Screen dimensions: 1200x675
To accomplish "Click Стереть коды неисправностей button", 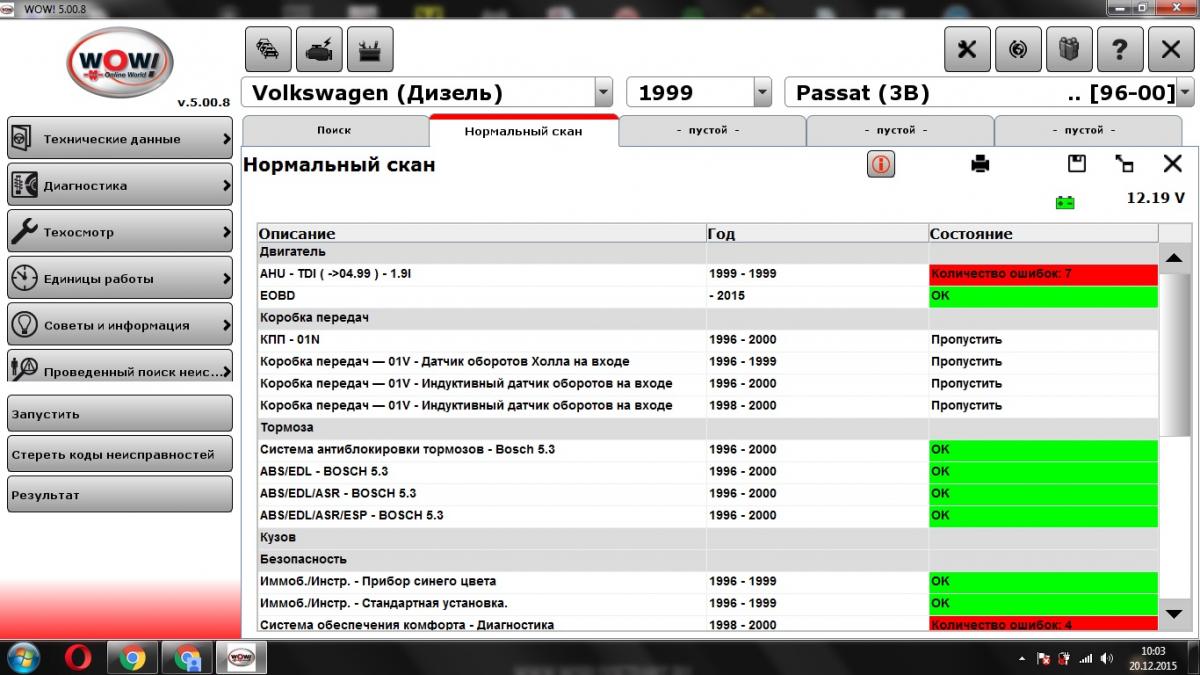I will 120,454.
